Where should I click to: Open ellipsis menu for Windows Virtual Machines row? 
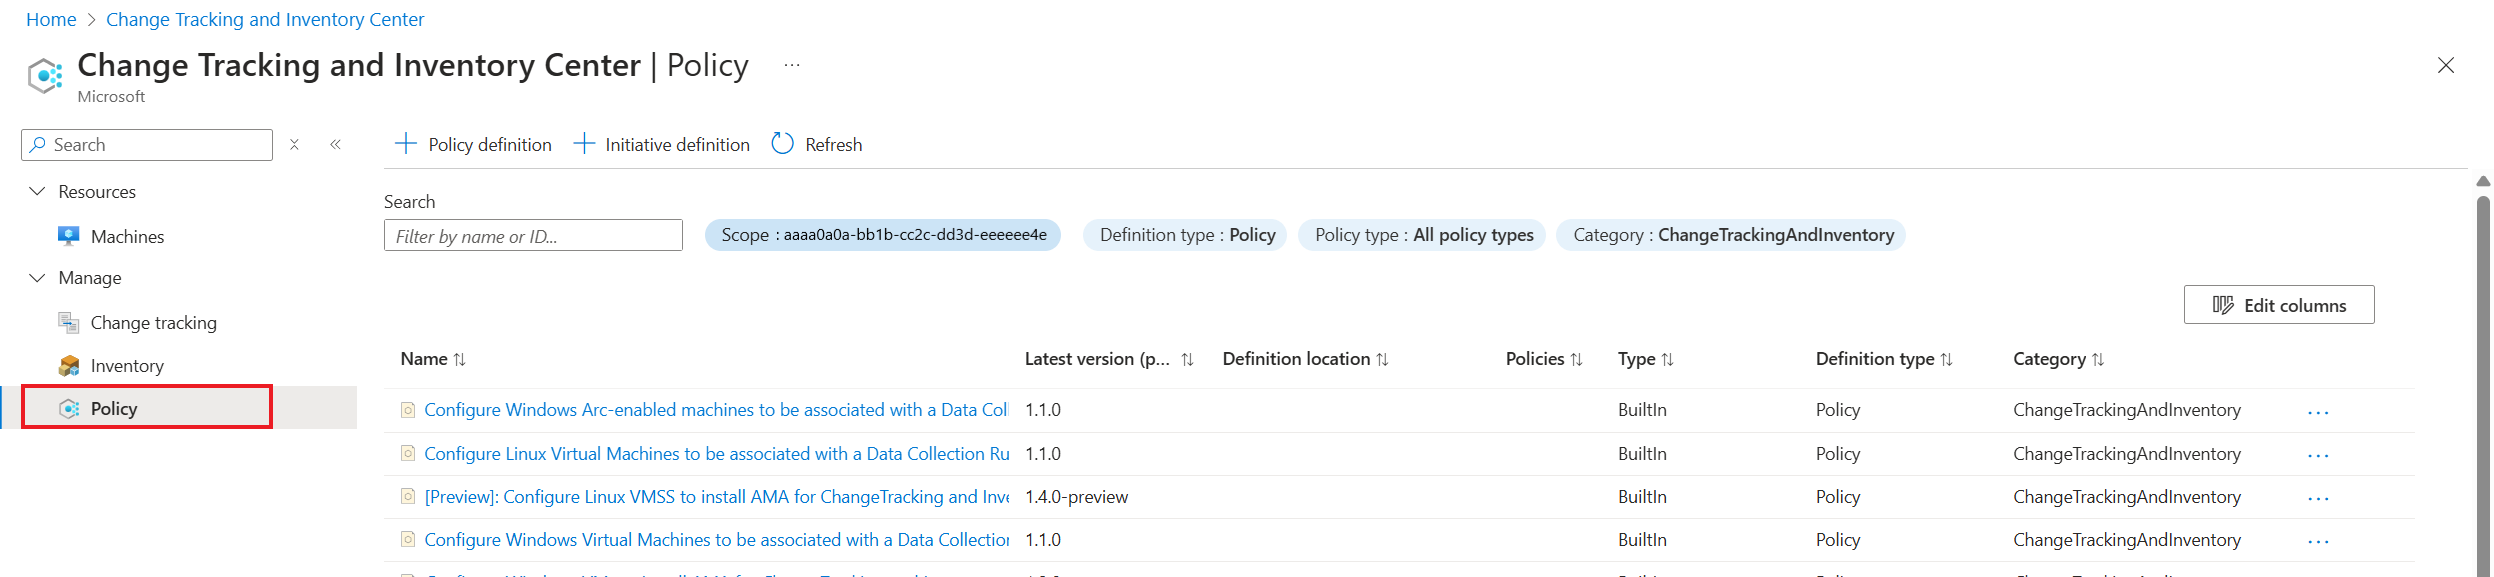point(2318,541)
